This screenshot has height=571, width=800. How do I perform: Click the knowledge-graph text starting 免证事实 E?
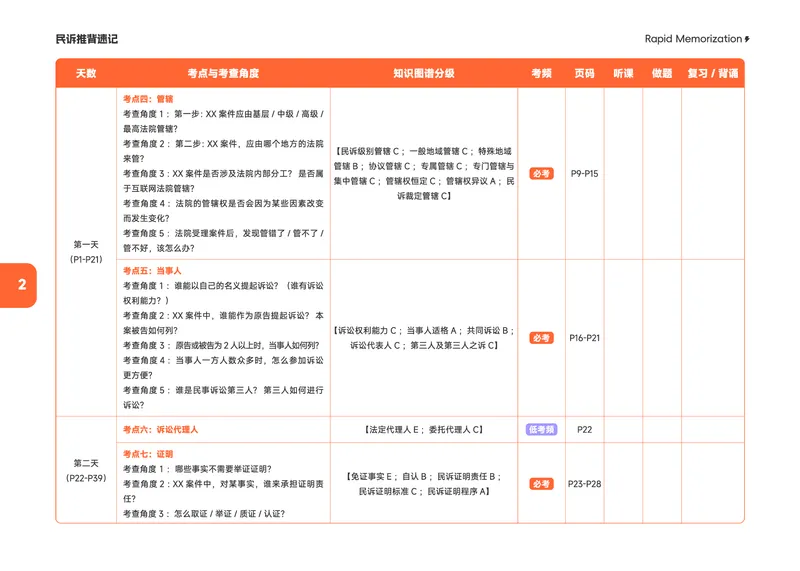pyautogui.click(x=424, y=484)
